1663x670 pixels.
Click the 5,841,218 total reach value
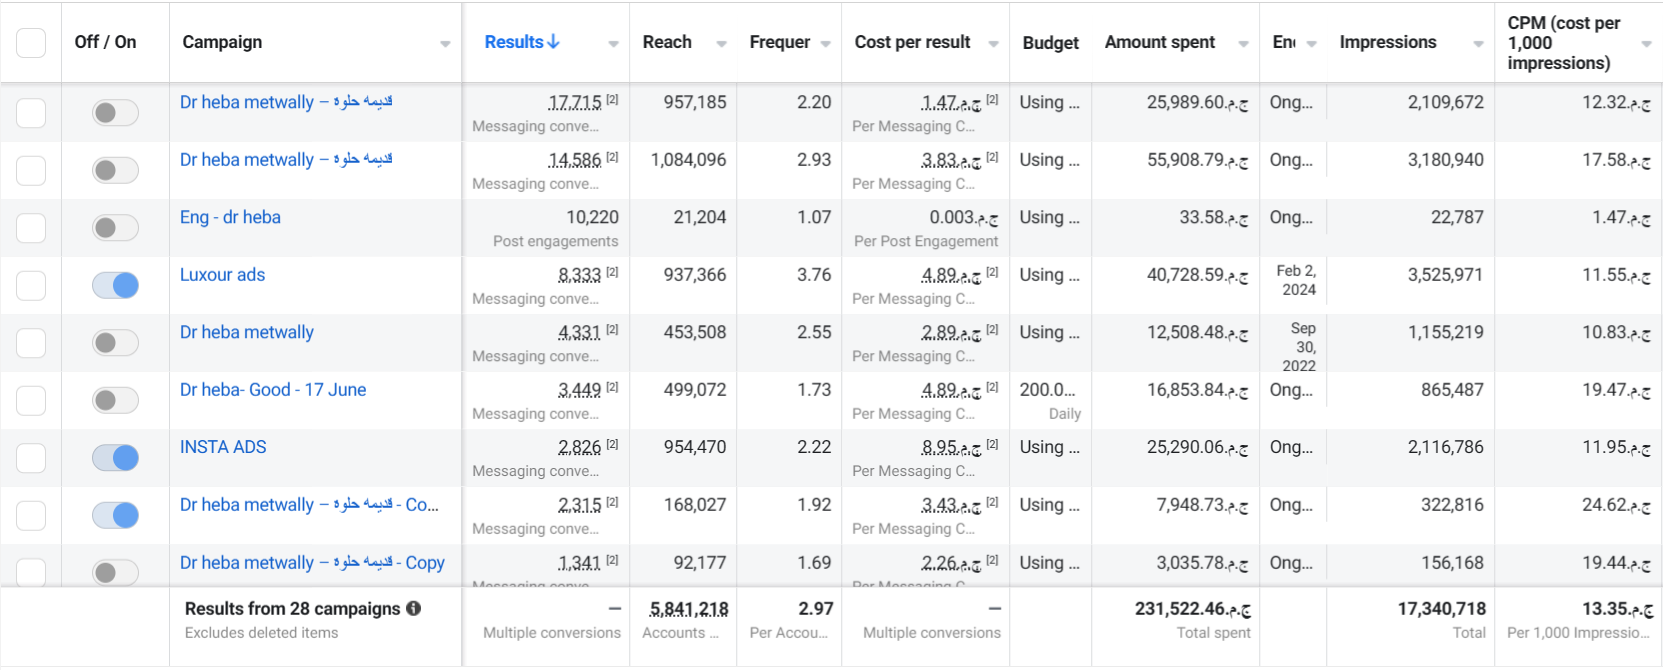(x=689, y=609)
